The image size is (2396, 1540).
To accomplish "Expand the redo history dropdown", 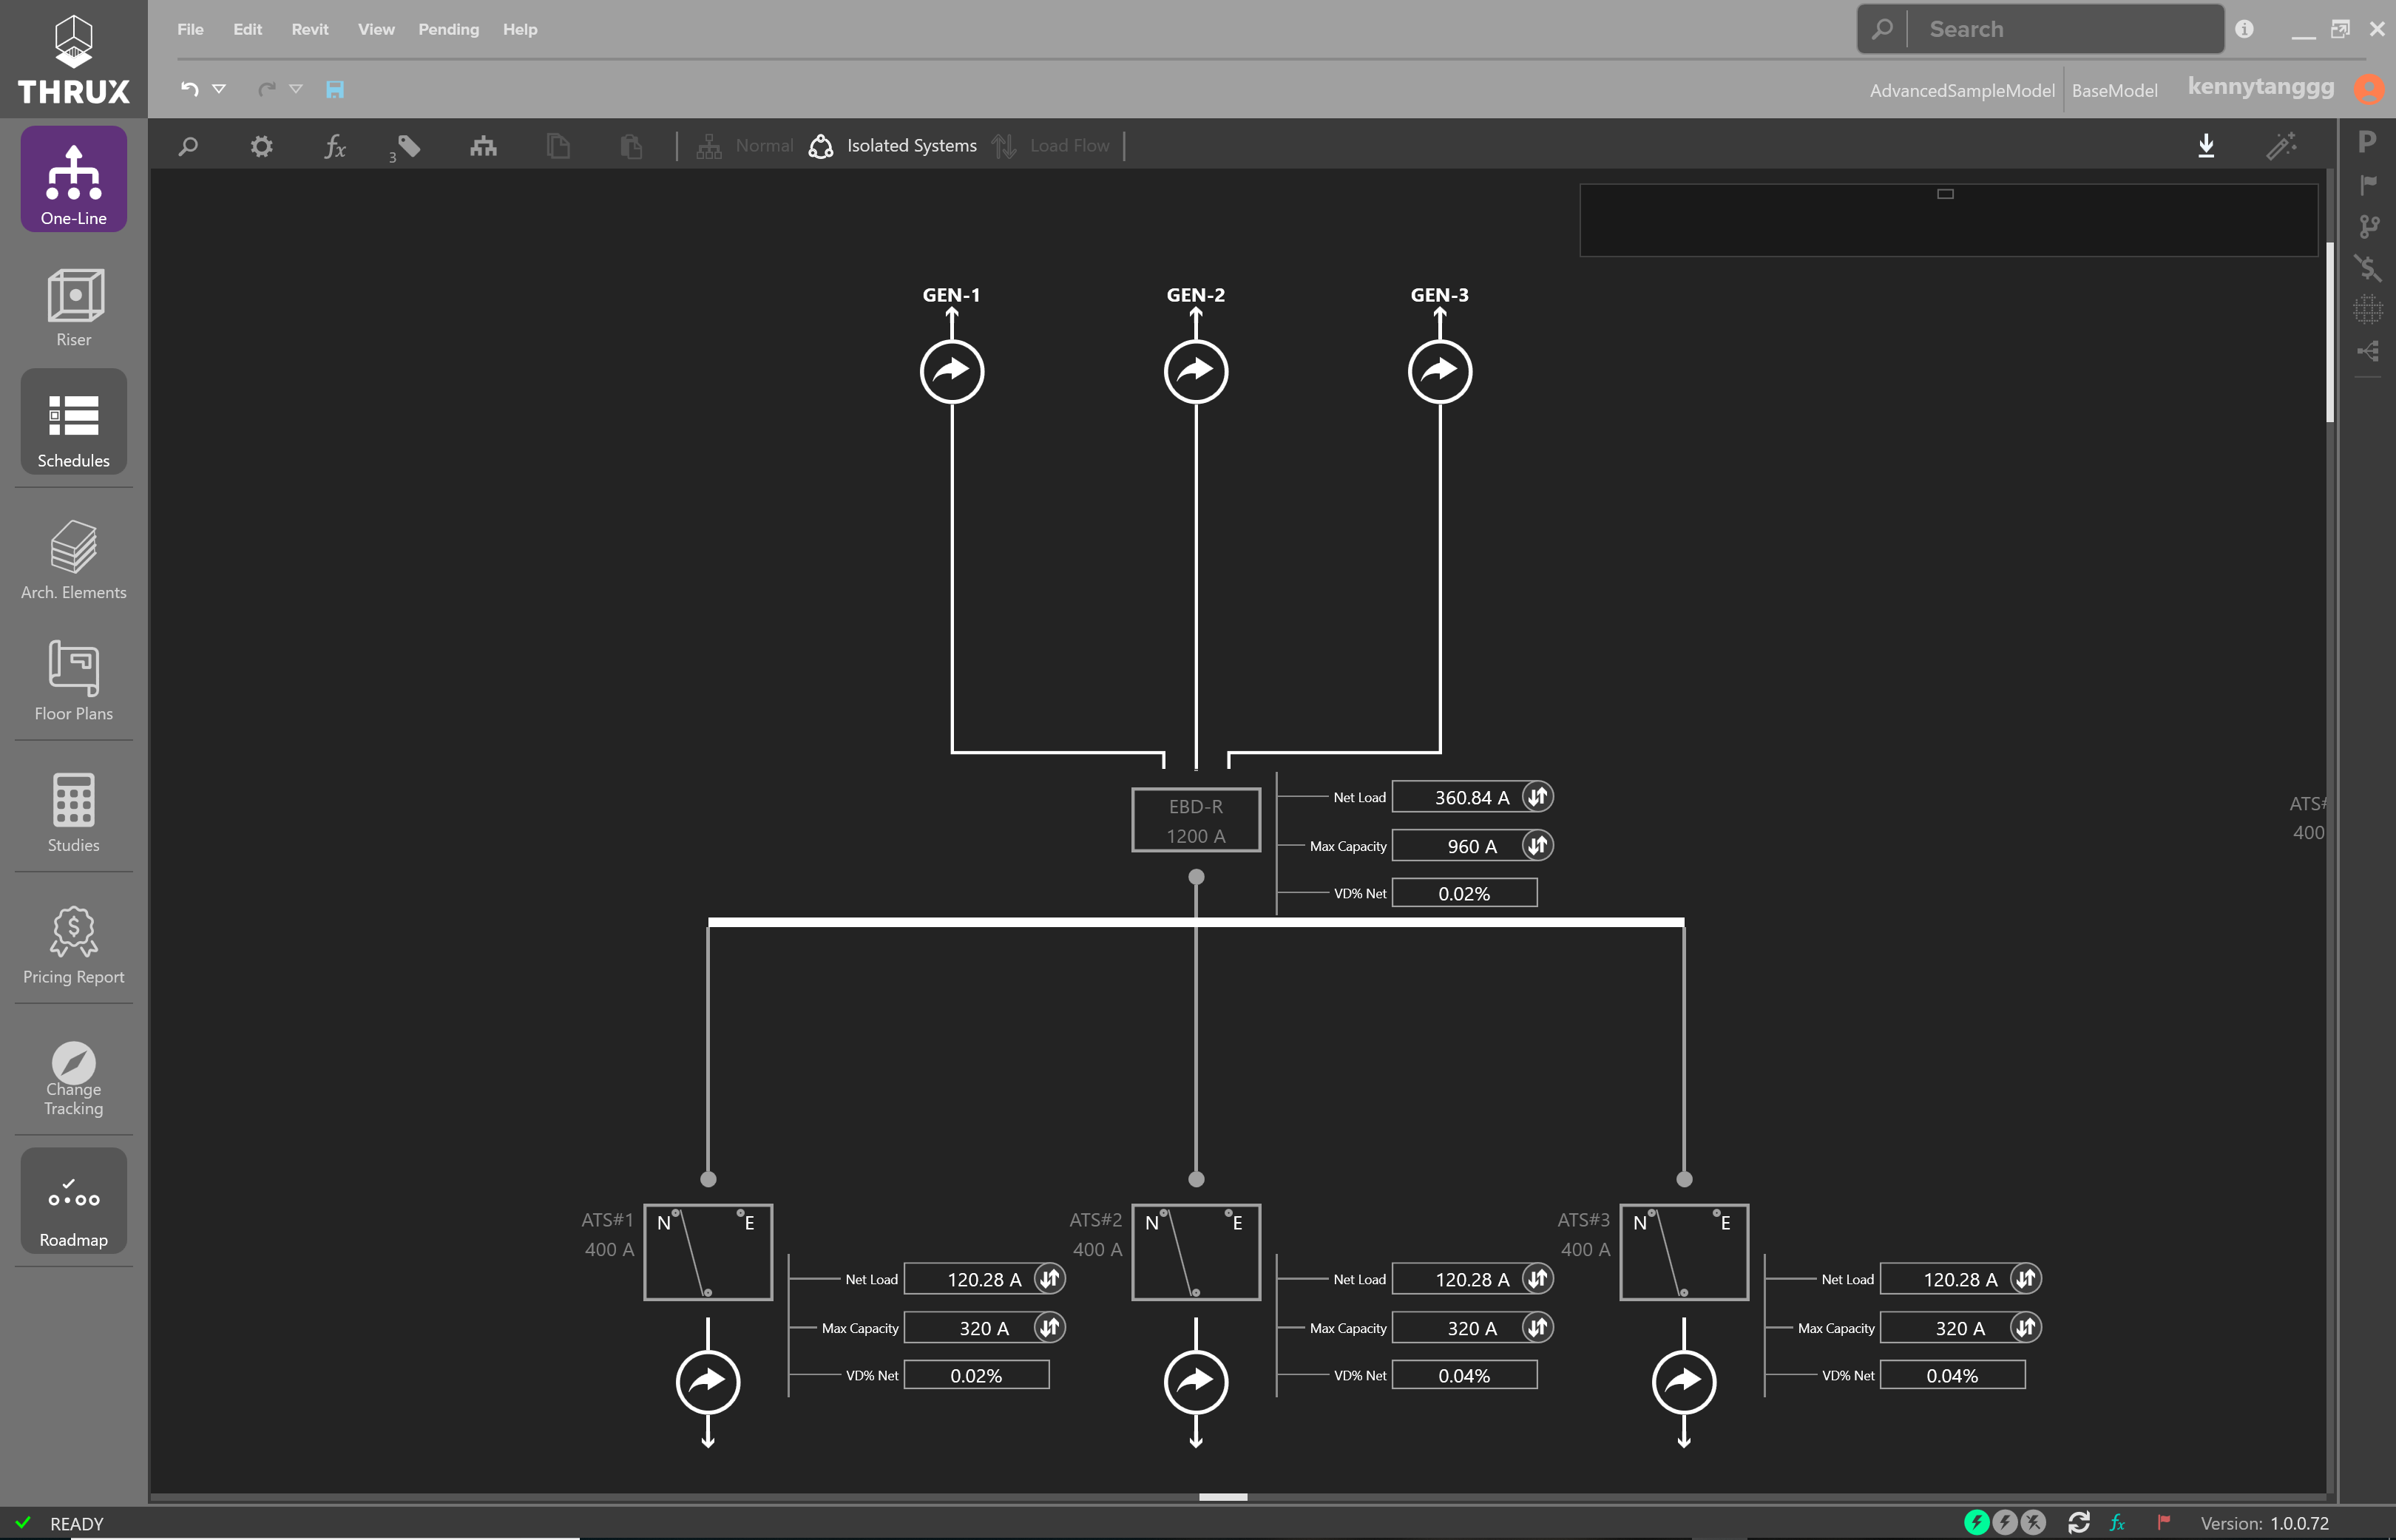I will [296, 89].
